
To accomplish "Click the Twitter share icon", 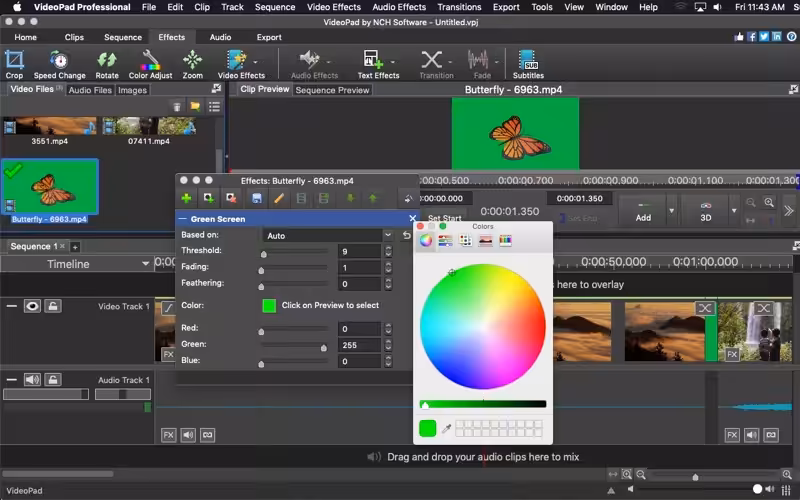I will click(764, 37).
